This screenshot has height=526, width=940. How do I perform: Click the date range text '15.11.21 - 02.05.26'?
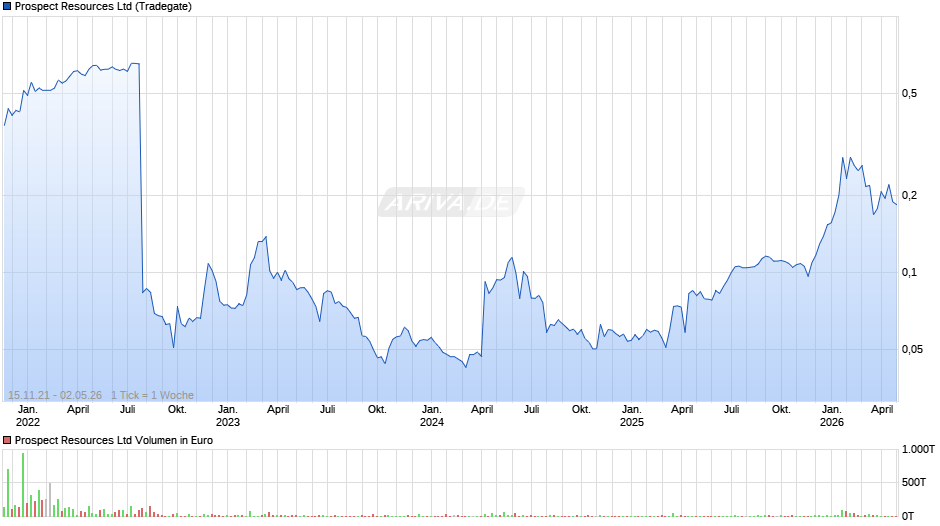tap(55, 395)
